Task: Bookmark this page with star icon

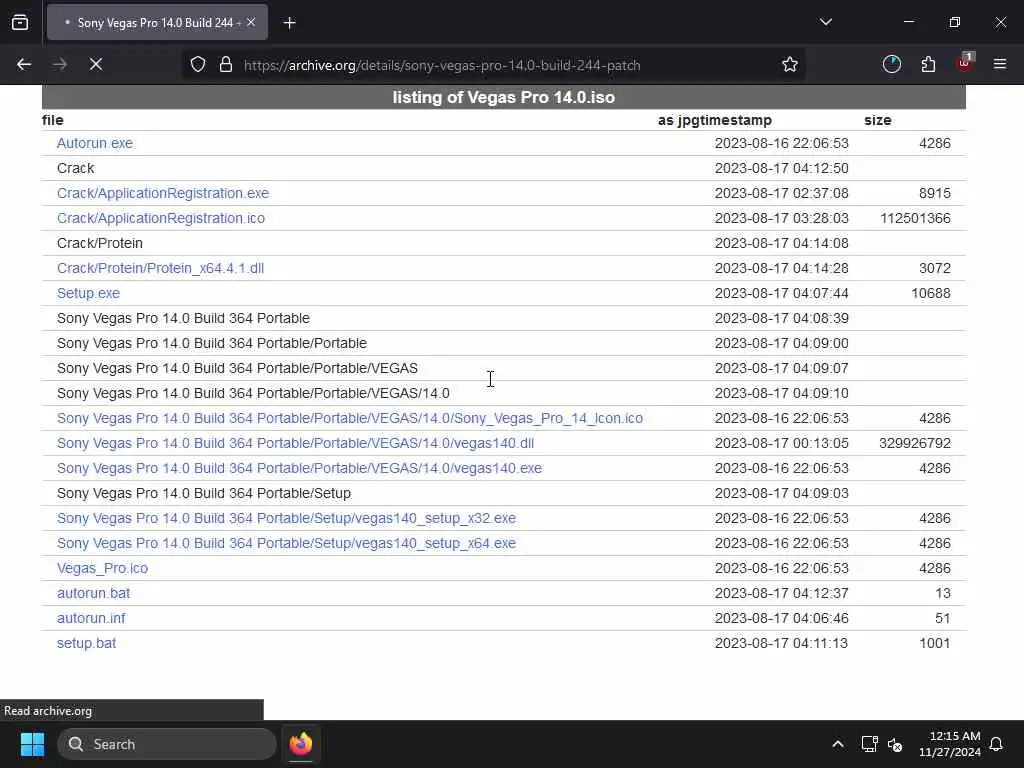Action: (x=790, y=65)
